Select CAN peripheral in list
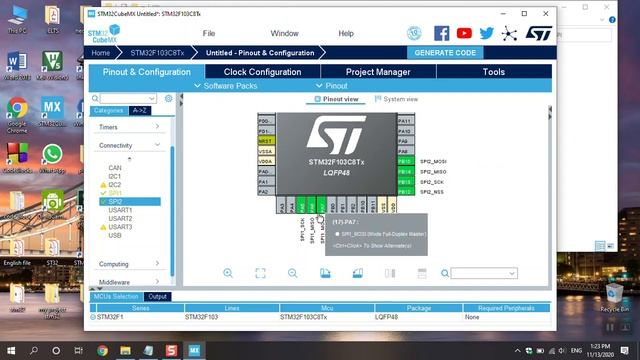This screenshot has width=640, height=360. (x=115, y=168)
